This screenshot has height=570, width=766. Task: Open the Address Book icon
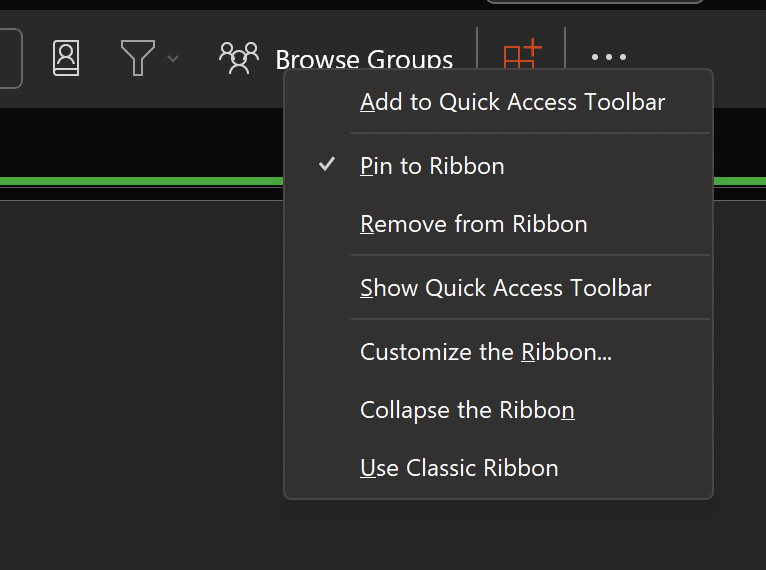tap(66, 58)
